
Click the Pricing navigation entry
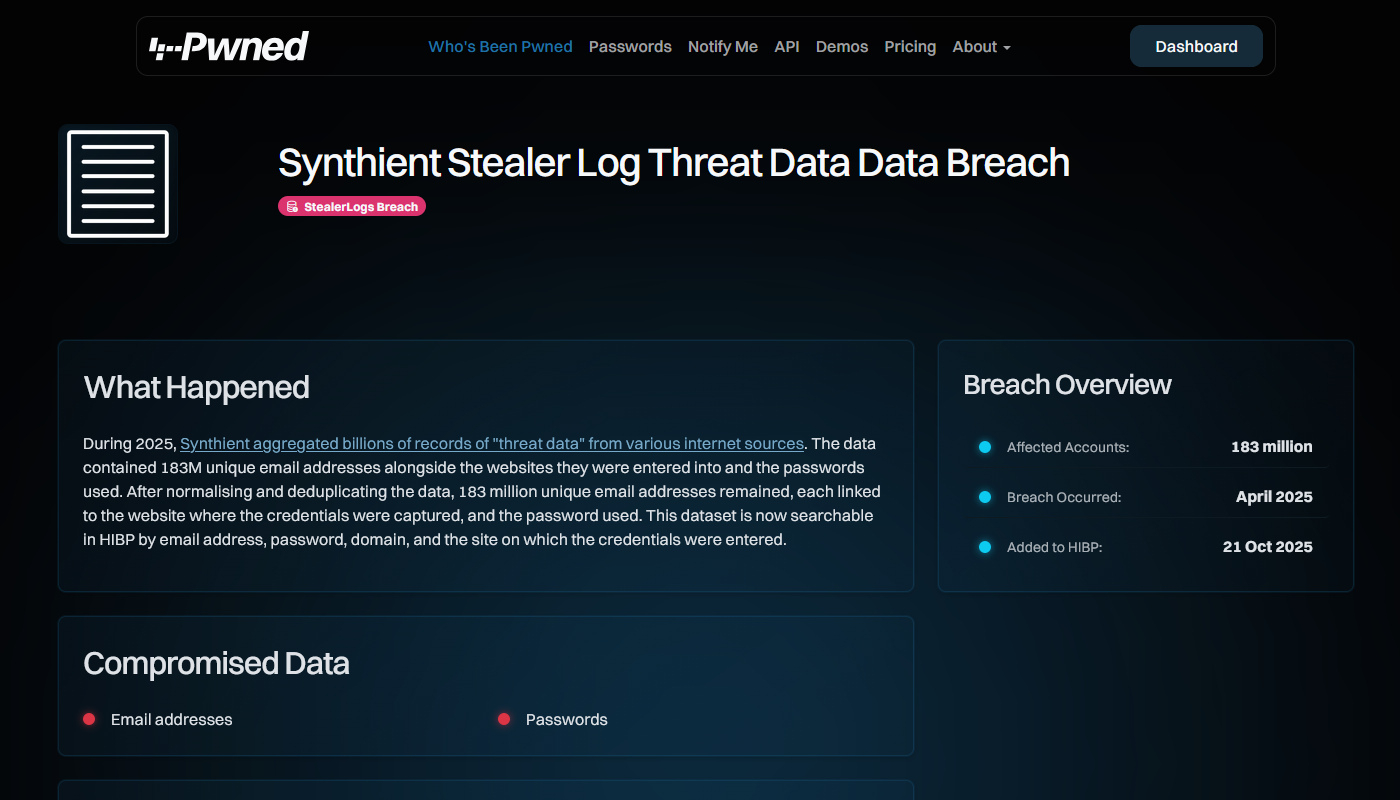[x=910, y=46]
